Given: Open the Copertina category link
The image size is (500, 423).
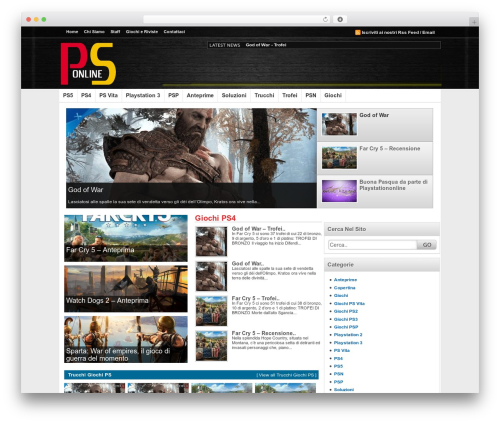Looking at the screenshot, I should click(x=344, y=288).
